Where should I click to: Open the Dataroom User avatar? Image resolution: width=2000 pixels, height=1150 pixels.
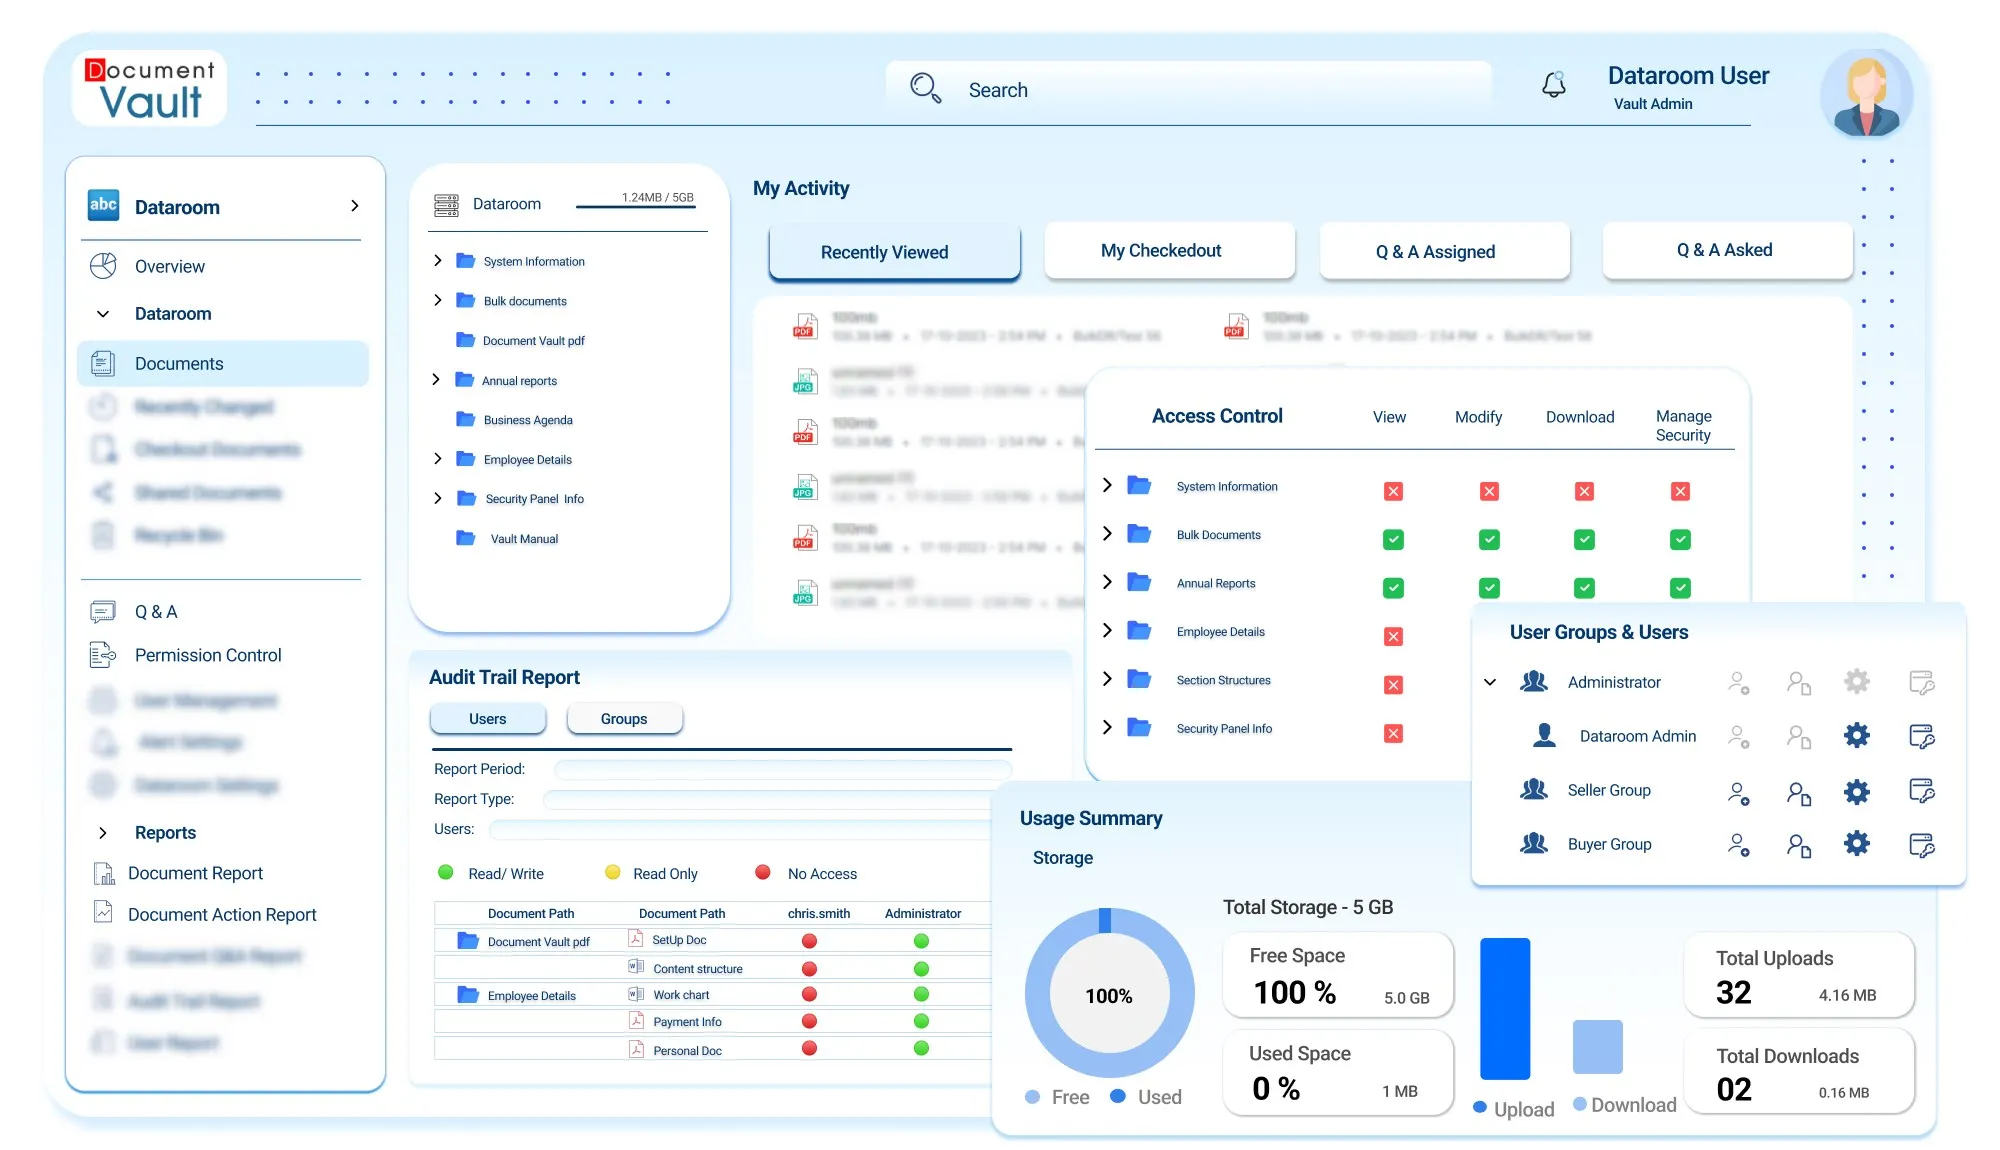pos(1866,95)
